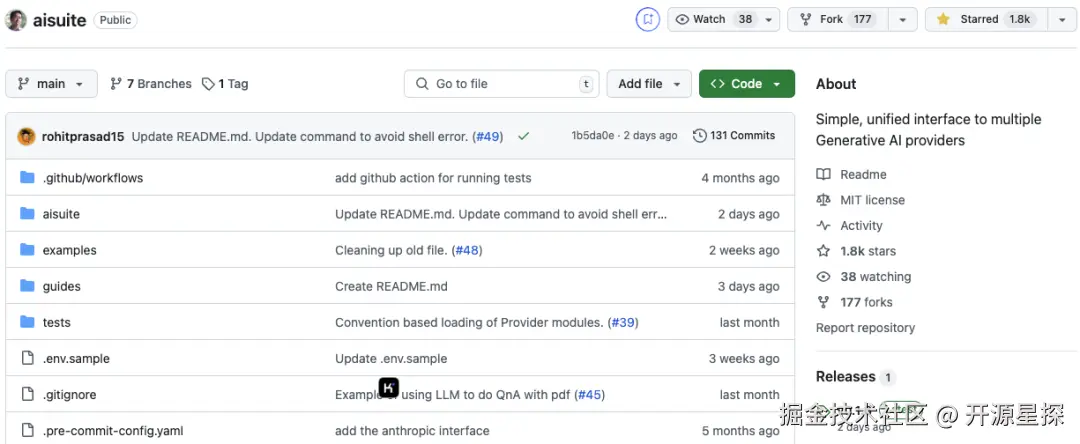Image resolution: width=1080 pixels, height=444 pixels.
Task: Click the star icon beside 1.8k stars
Action: (823, 251)
